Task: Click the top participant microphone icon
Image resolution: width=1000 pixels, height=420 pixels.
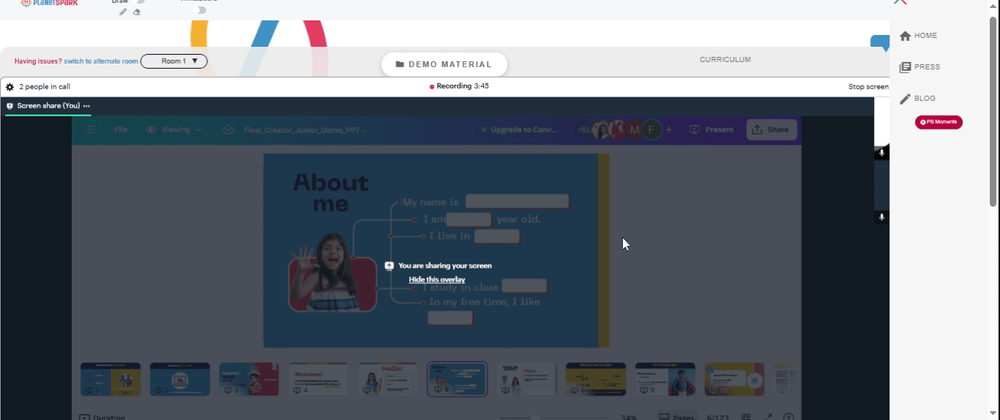Action: pos(881,153)
